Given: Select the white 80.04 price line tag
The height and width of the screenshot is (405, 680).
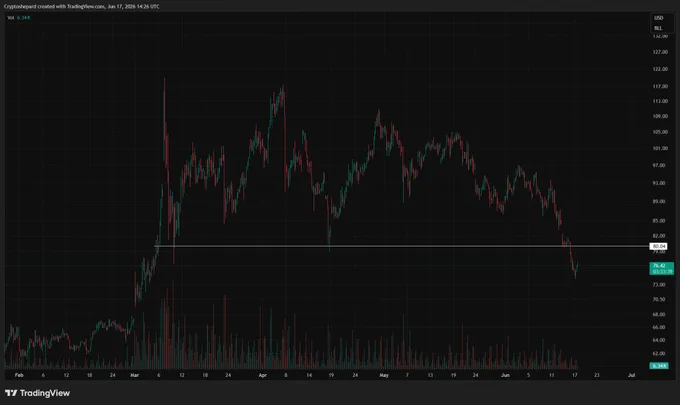Looking at the screenshot, I should coord(658,246).
